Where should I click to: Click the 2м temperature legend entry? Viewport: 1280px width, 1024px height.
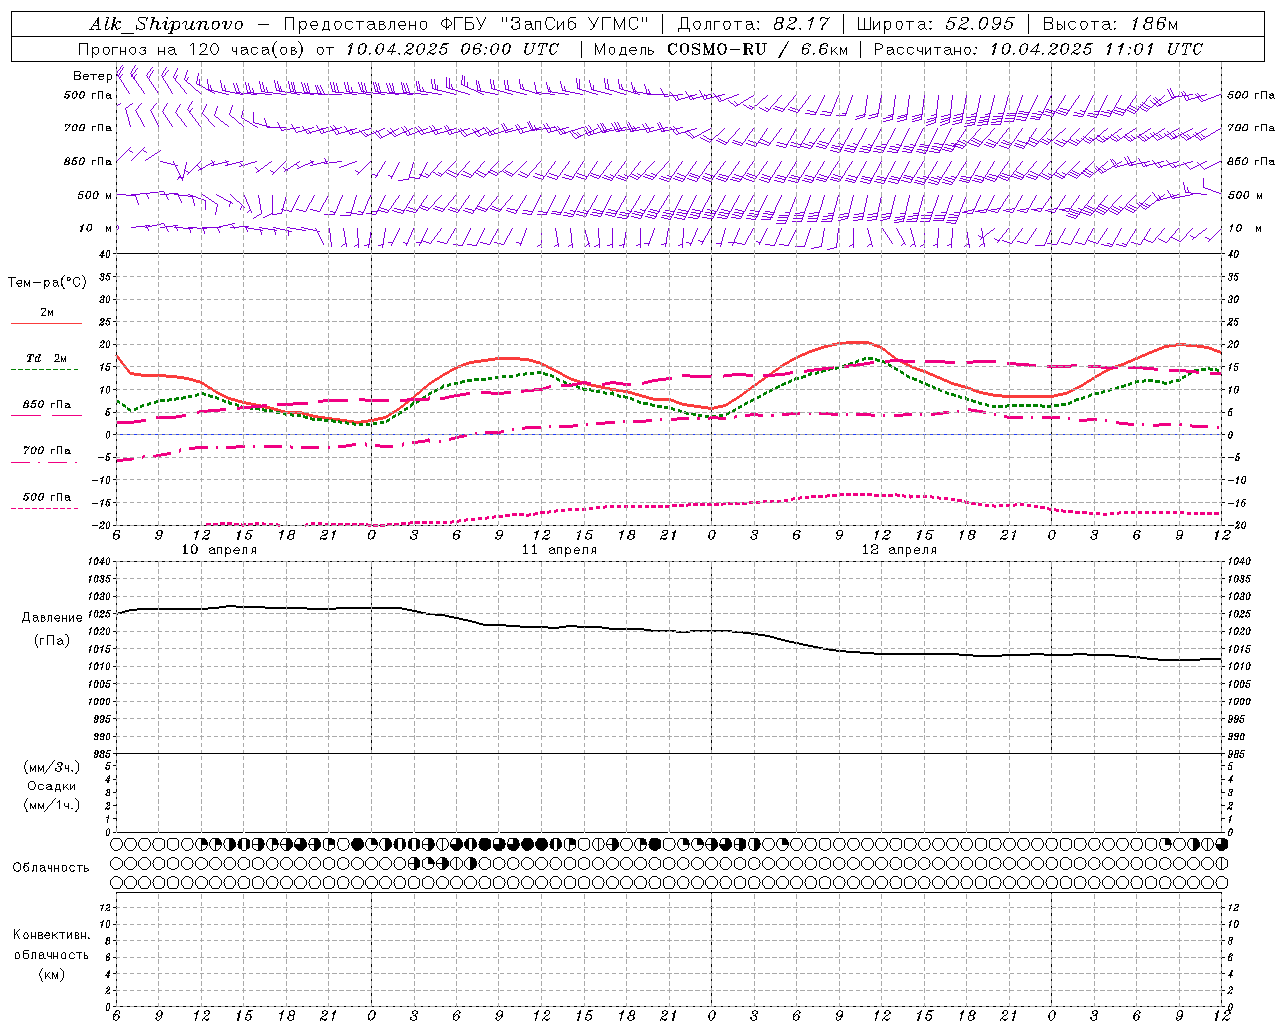point(47,312)
